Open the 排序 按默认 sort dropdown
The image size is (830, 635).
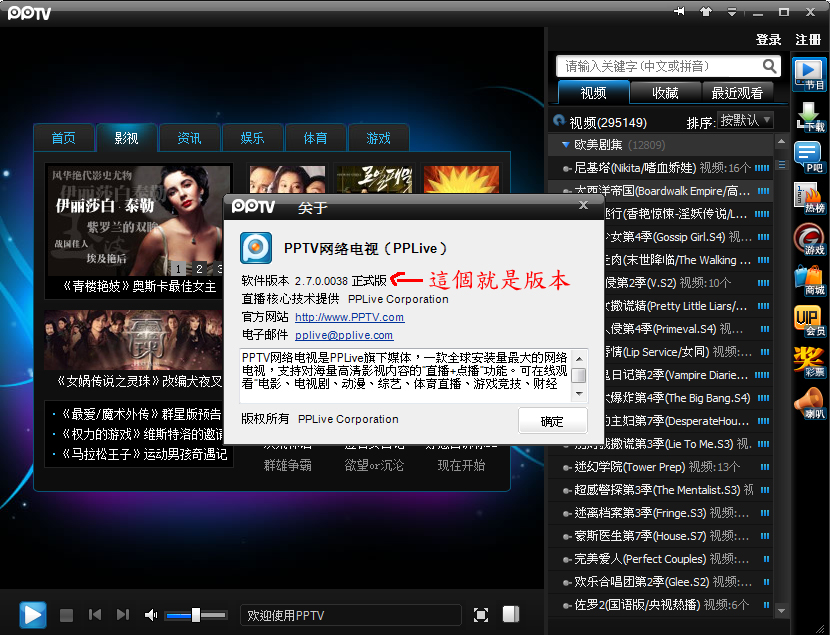point(745,120)
